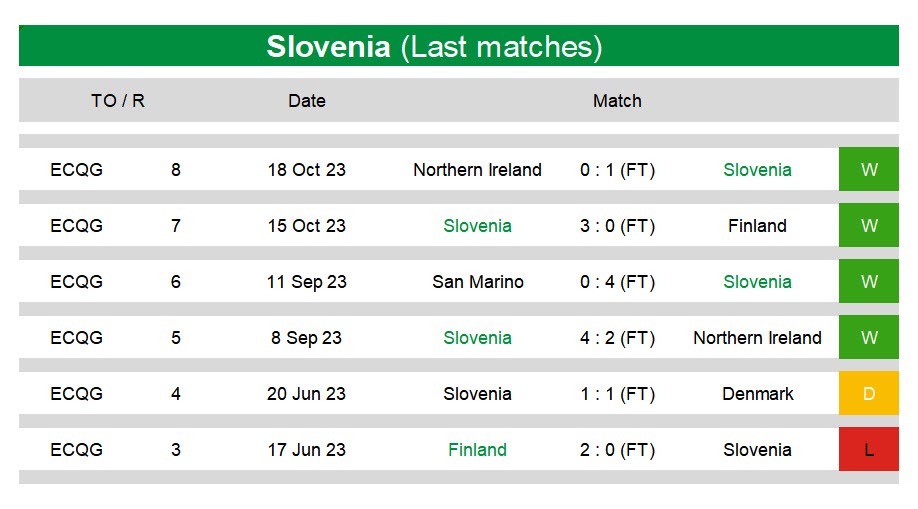Select San Marino team name
Viewport: 918px width, 509px height.
pos(478,282)
